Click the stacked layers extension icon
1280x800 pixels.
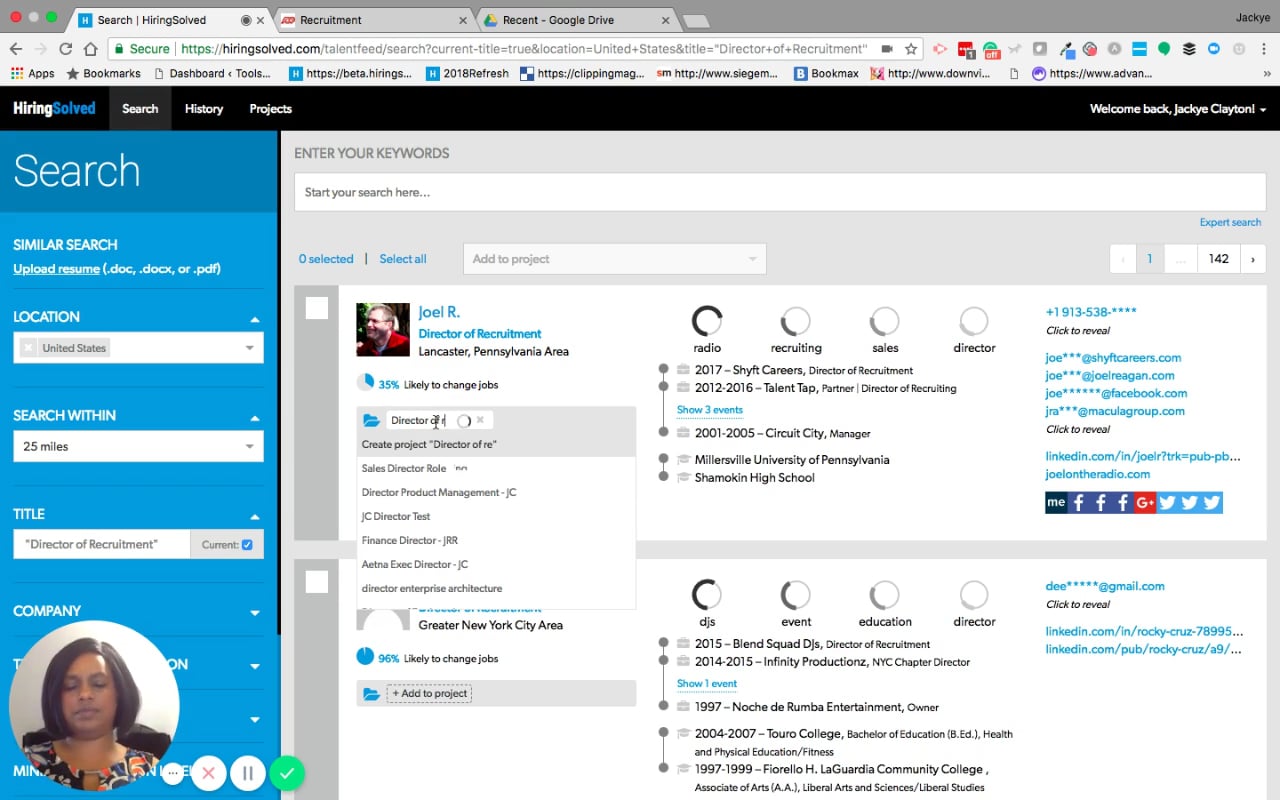(1189, 49)
